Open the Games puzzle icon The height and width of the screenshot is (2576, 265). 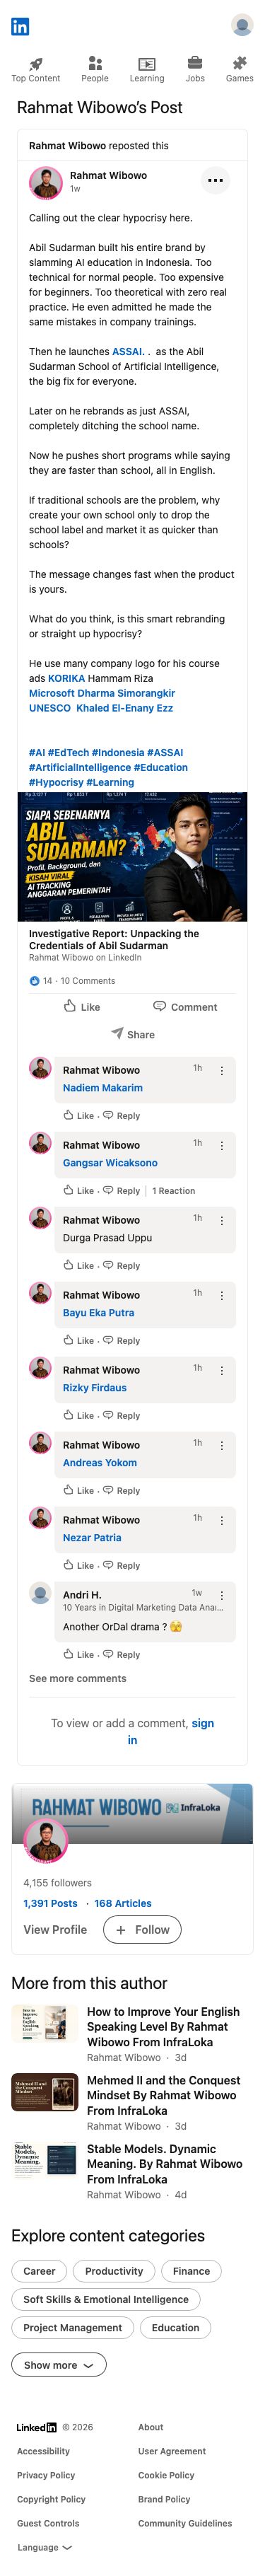click(240, 63)
